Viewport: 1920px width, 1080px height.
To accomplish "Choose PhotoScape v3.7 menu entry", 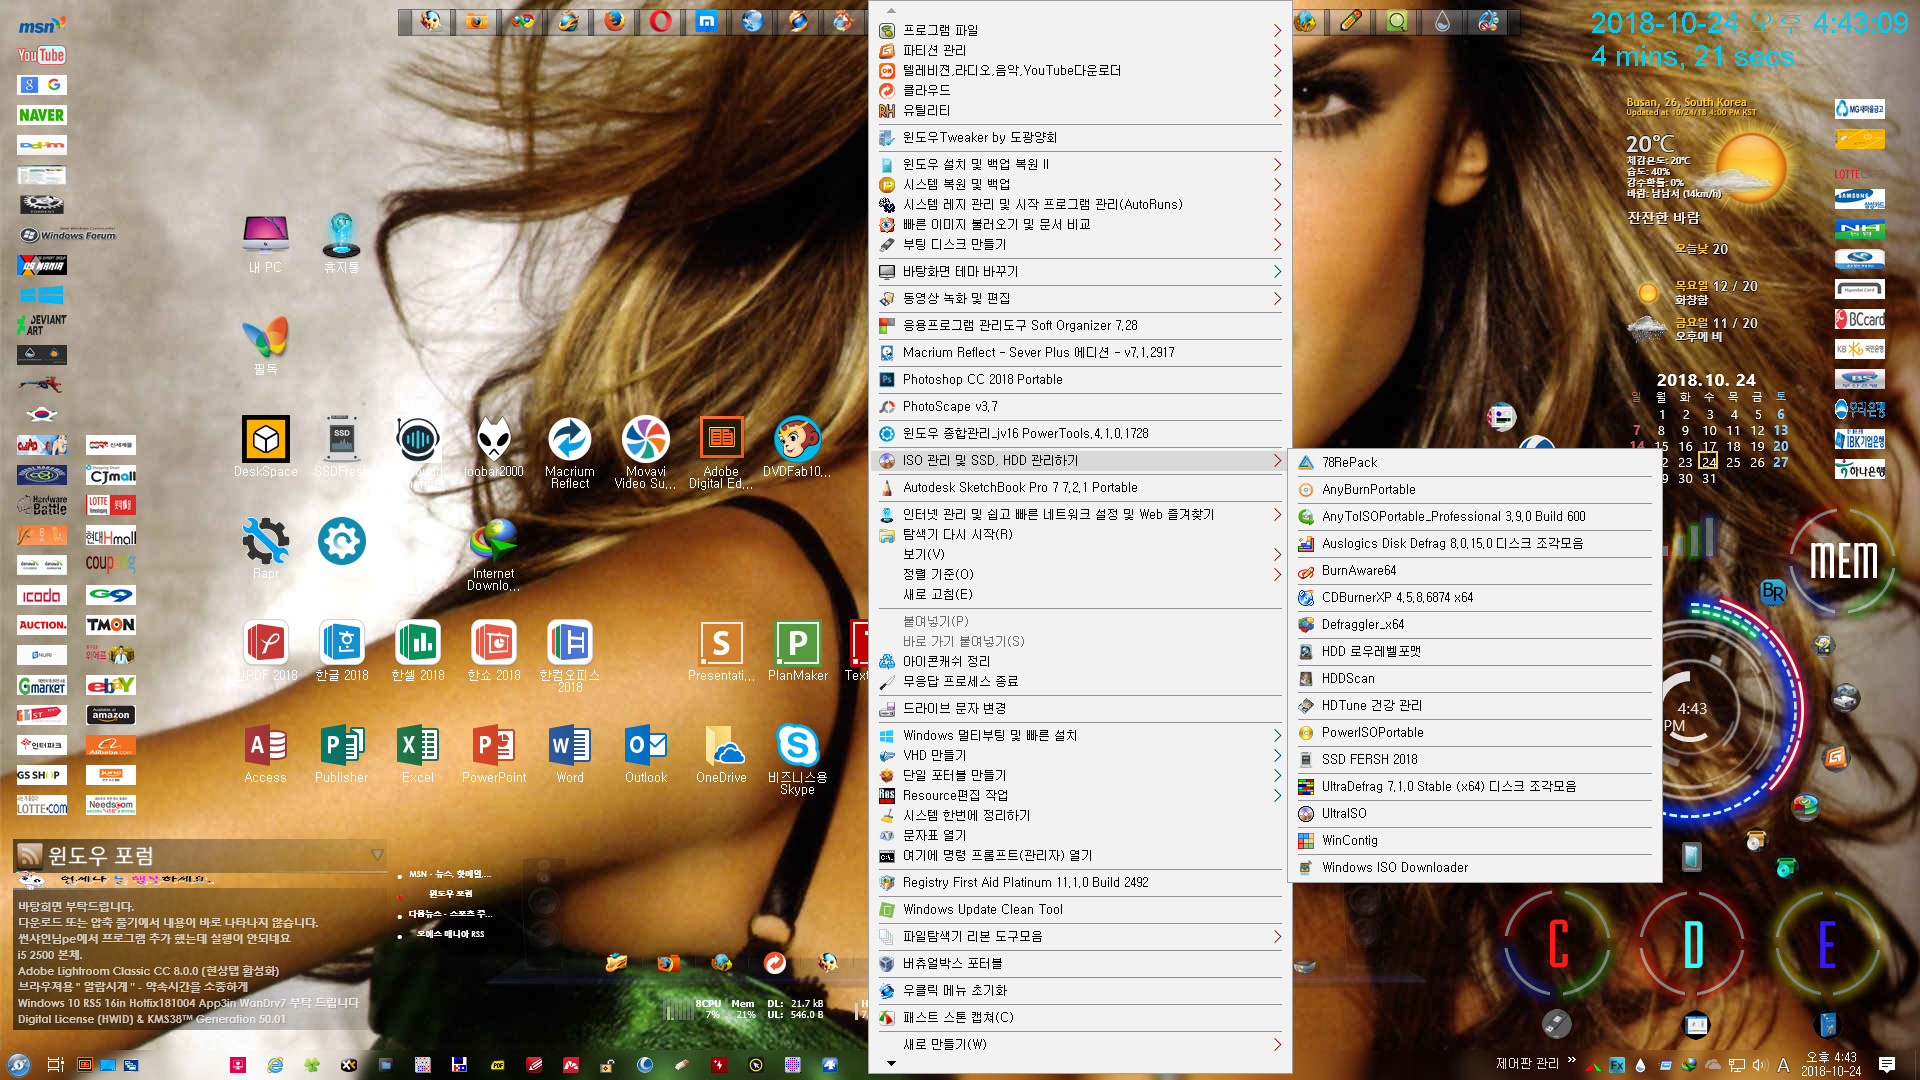I will (x=1080, y=406).
